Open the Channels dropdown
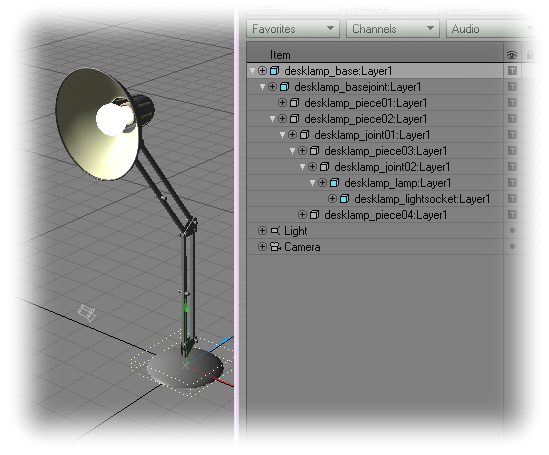This screenshot has height=455, width=549. click(x=392, y=29)
